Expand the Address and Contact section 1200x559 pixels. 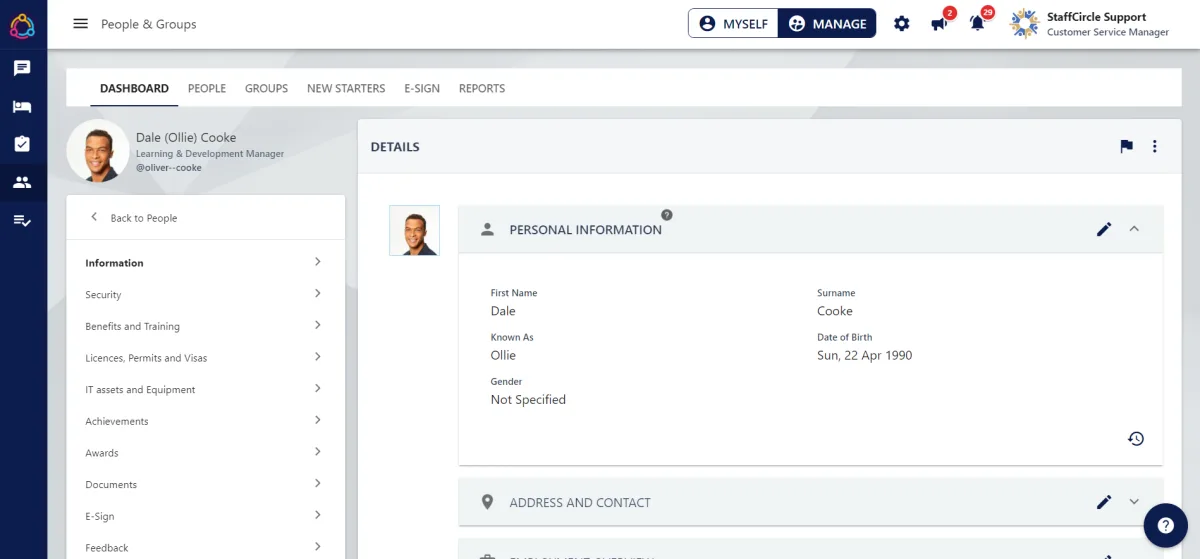(x=1134, y=502)
